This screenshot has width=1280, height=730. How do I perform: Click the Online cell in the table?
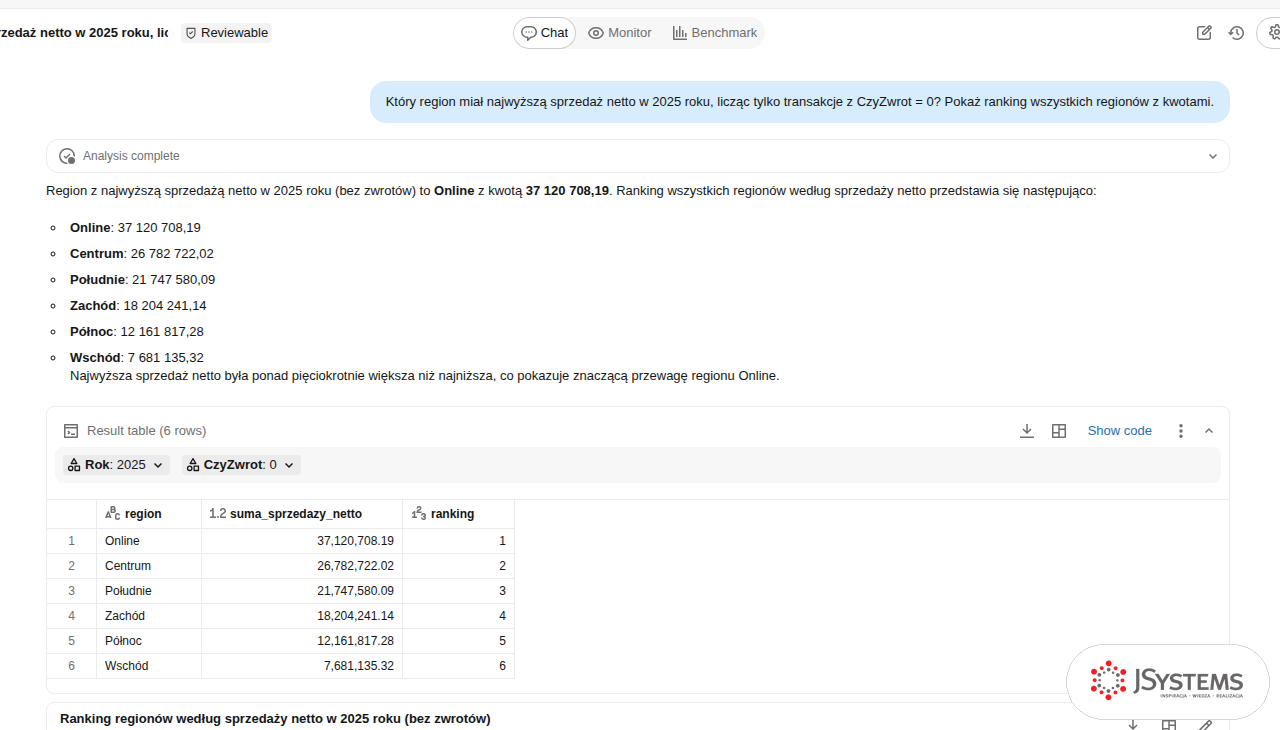pos(149,541)
